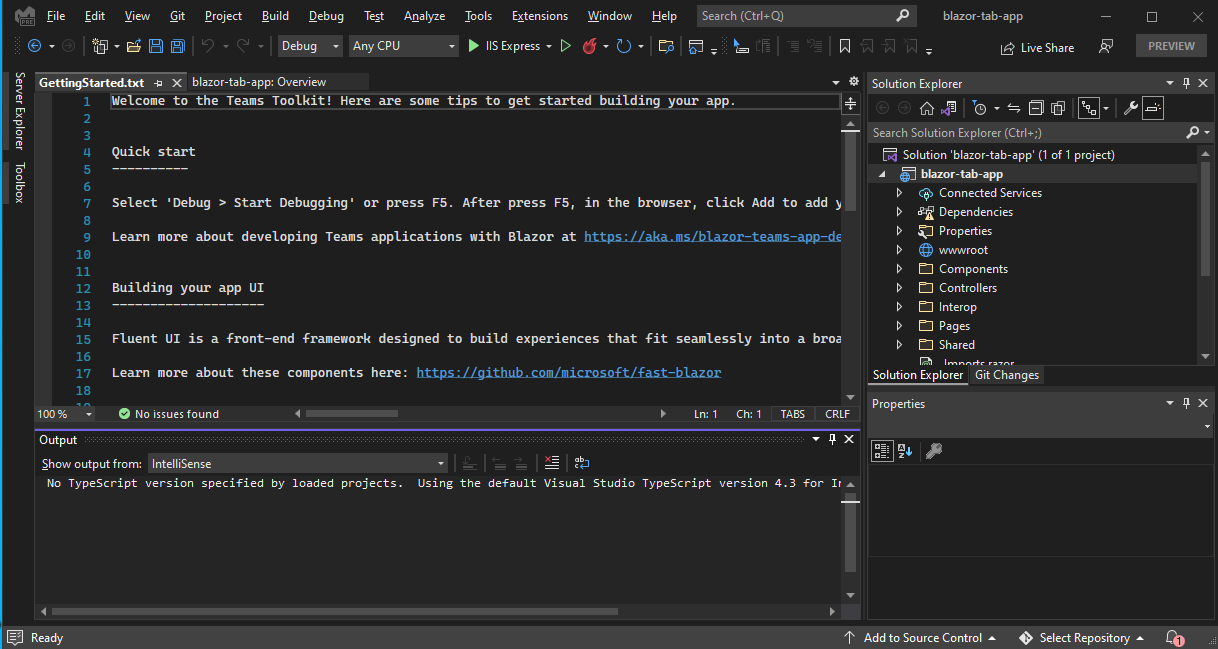The image size is (1218, 649).
Task: Open Properties wrench icon in Solution Explorer
Action: click(x=1131, y=108)
